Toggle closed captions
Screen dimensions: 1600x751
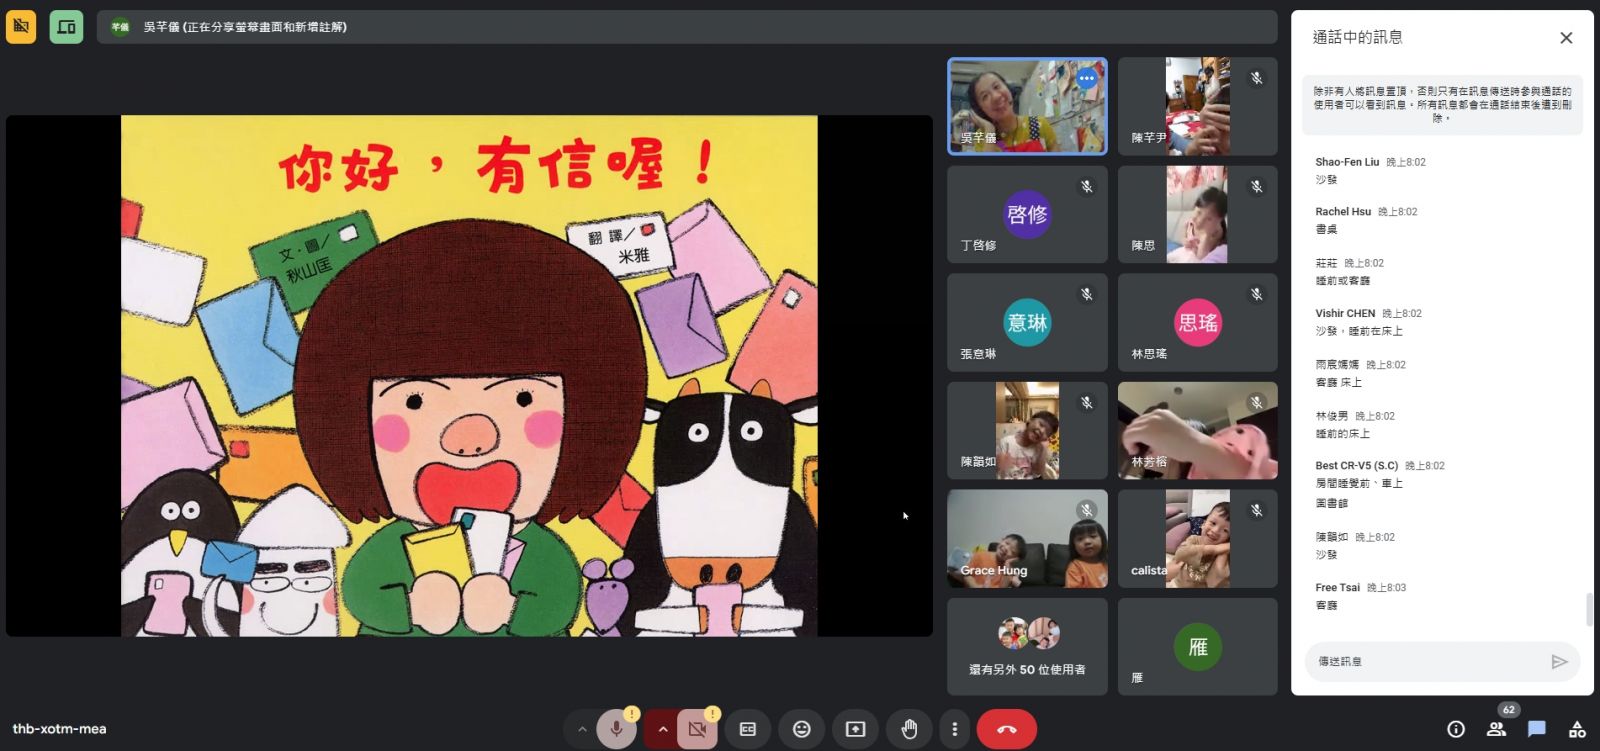tap(747, 730)
